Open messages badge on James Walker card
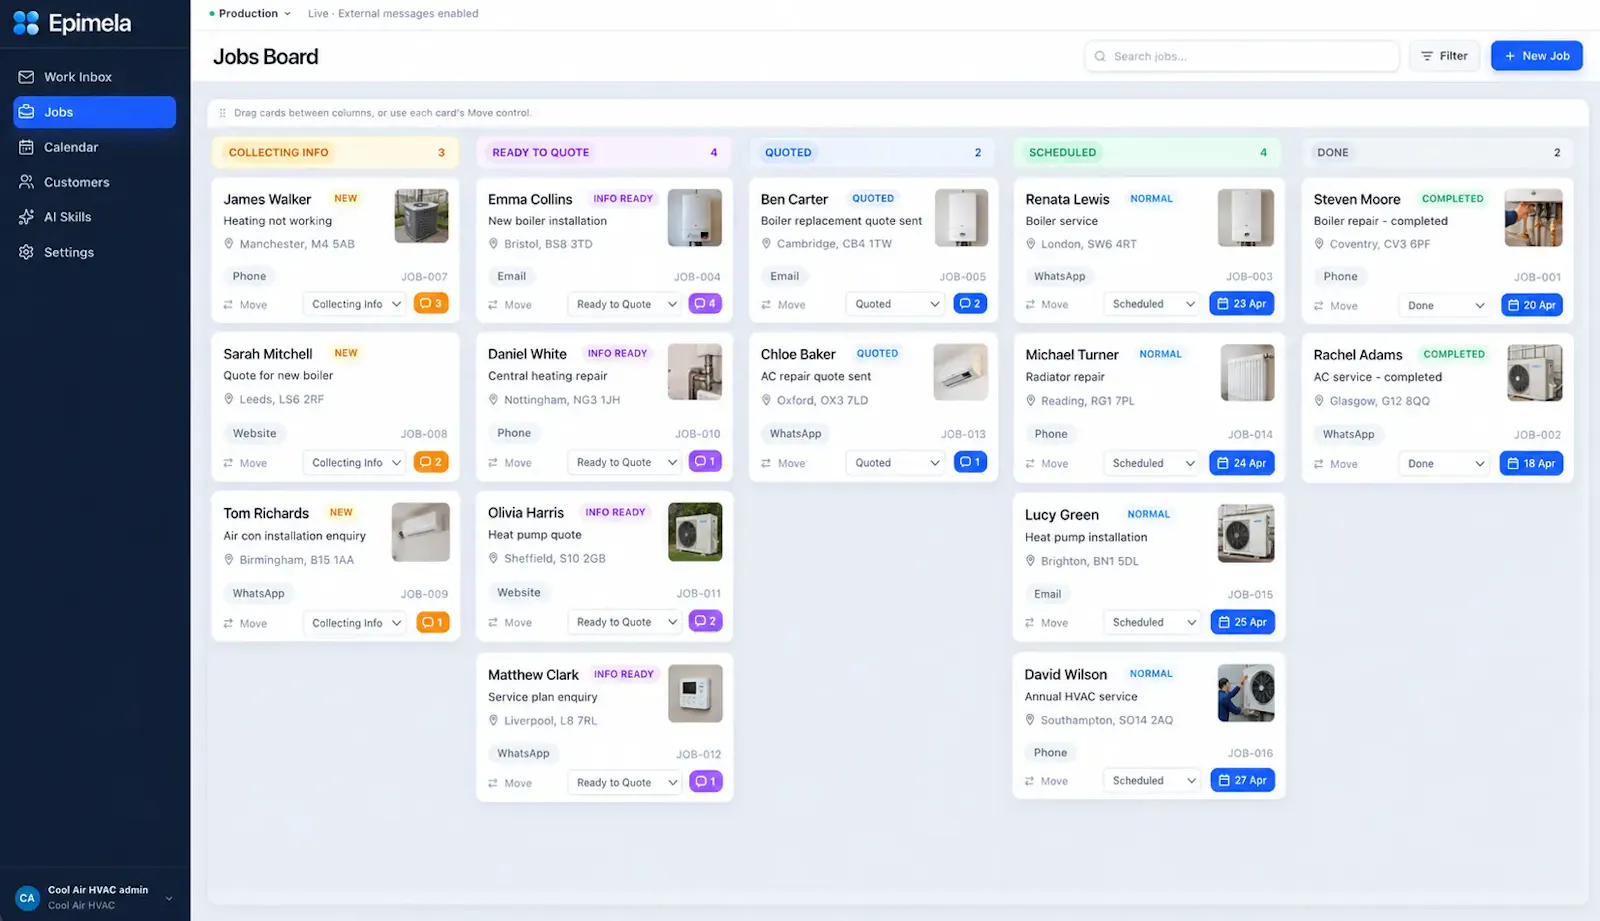Image resolution: width=1600 pixels, height=921 pixels. tap(431, 303)
